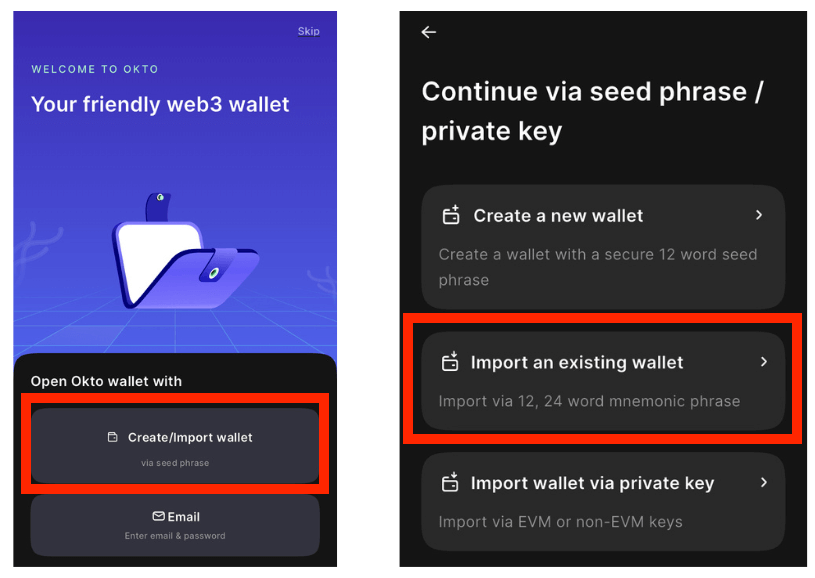Viewport: 815px width, 578px height.
Task: Open Okto wallet with Email
Action: (175, 526)
